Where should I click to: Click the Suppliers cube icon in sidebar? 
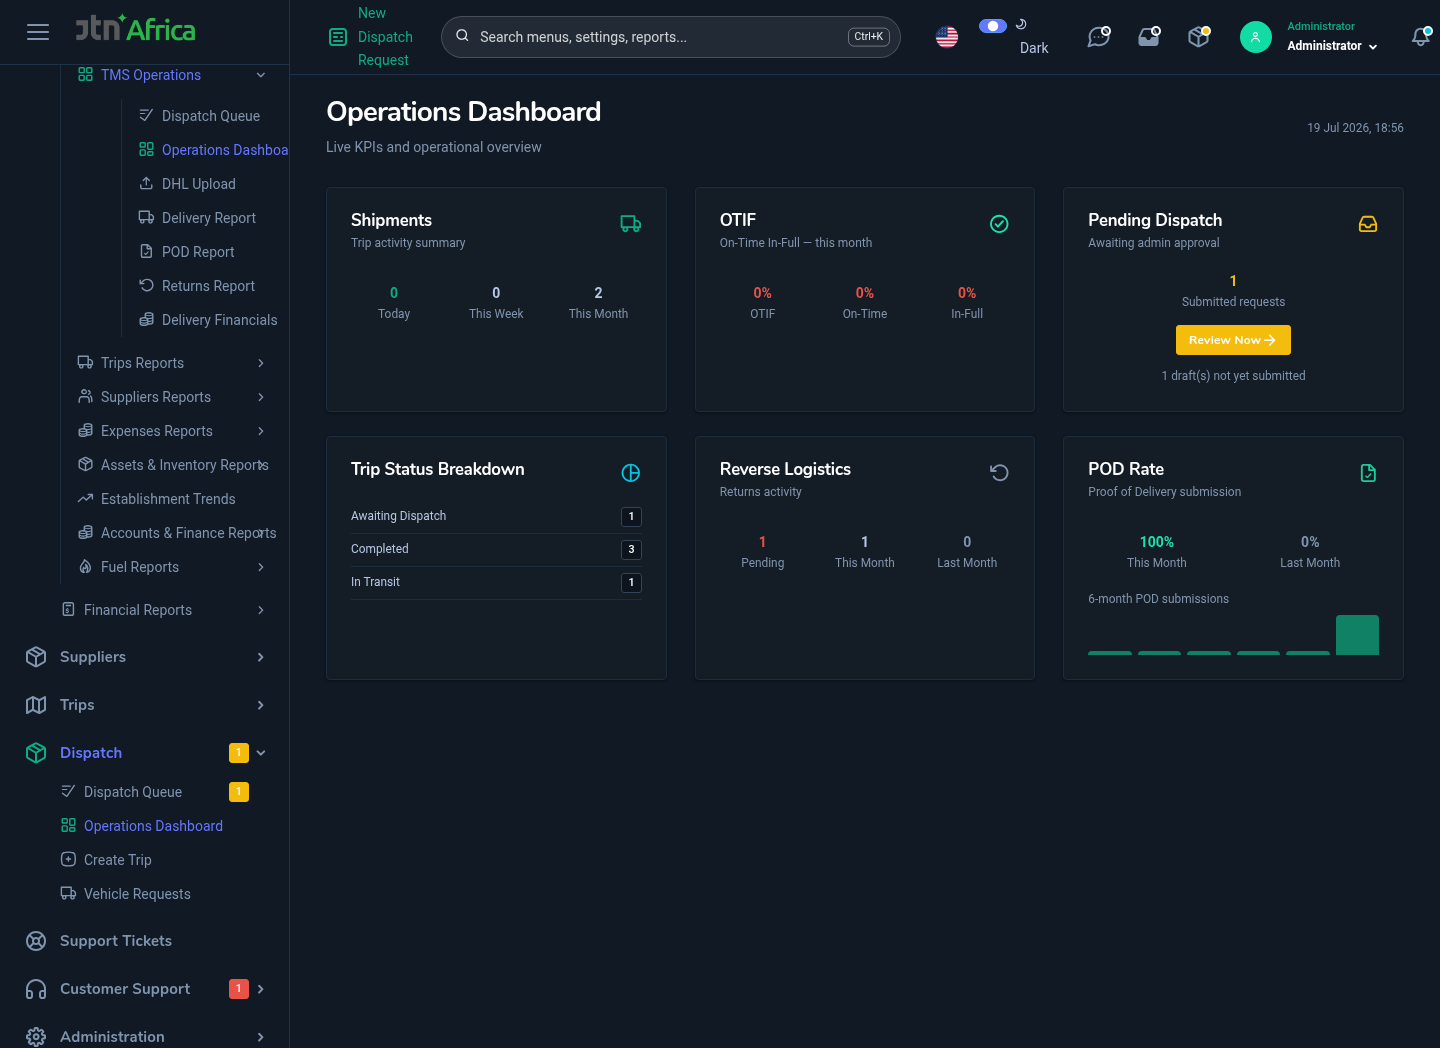tap(36, 657)
